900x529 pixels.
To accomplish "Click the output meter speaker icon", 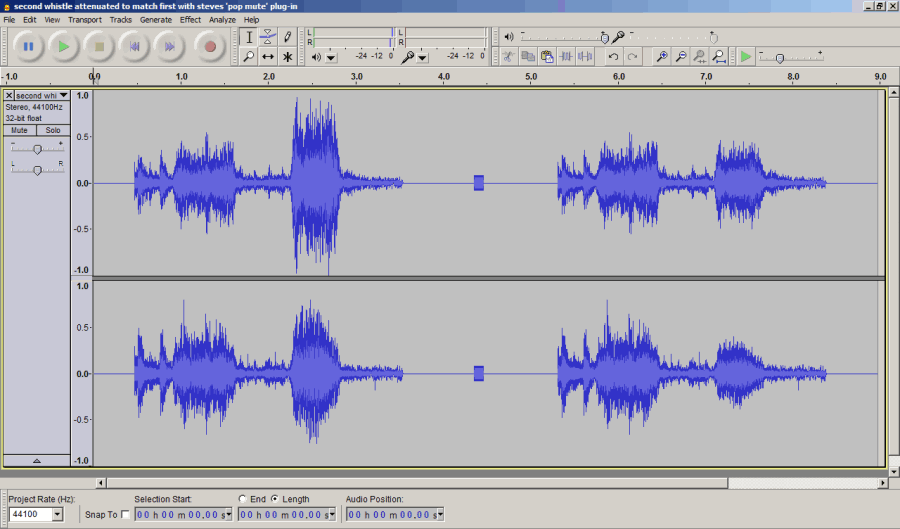I will click(316, 57).
